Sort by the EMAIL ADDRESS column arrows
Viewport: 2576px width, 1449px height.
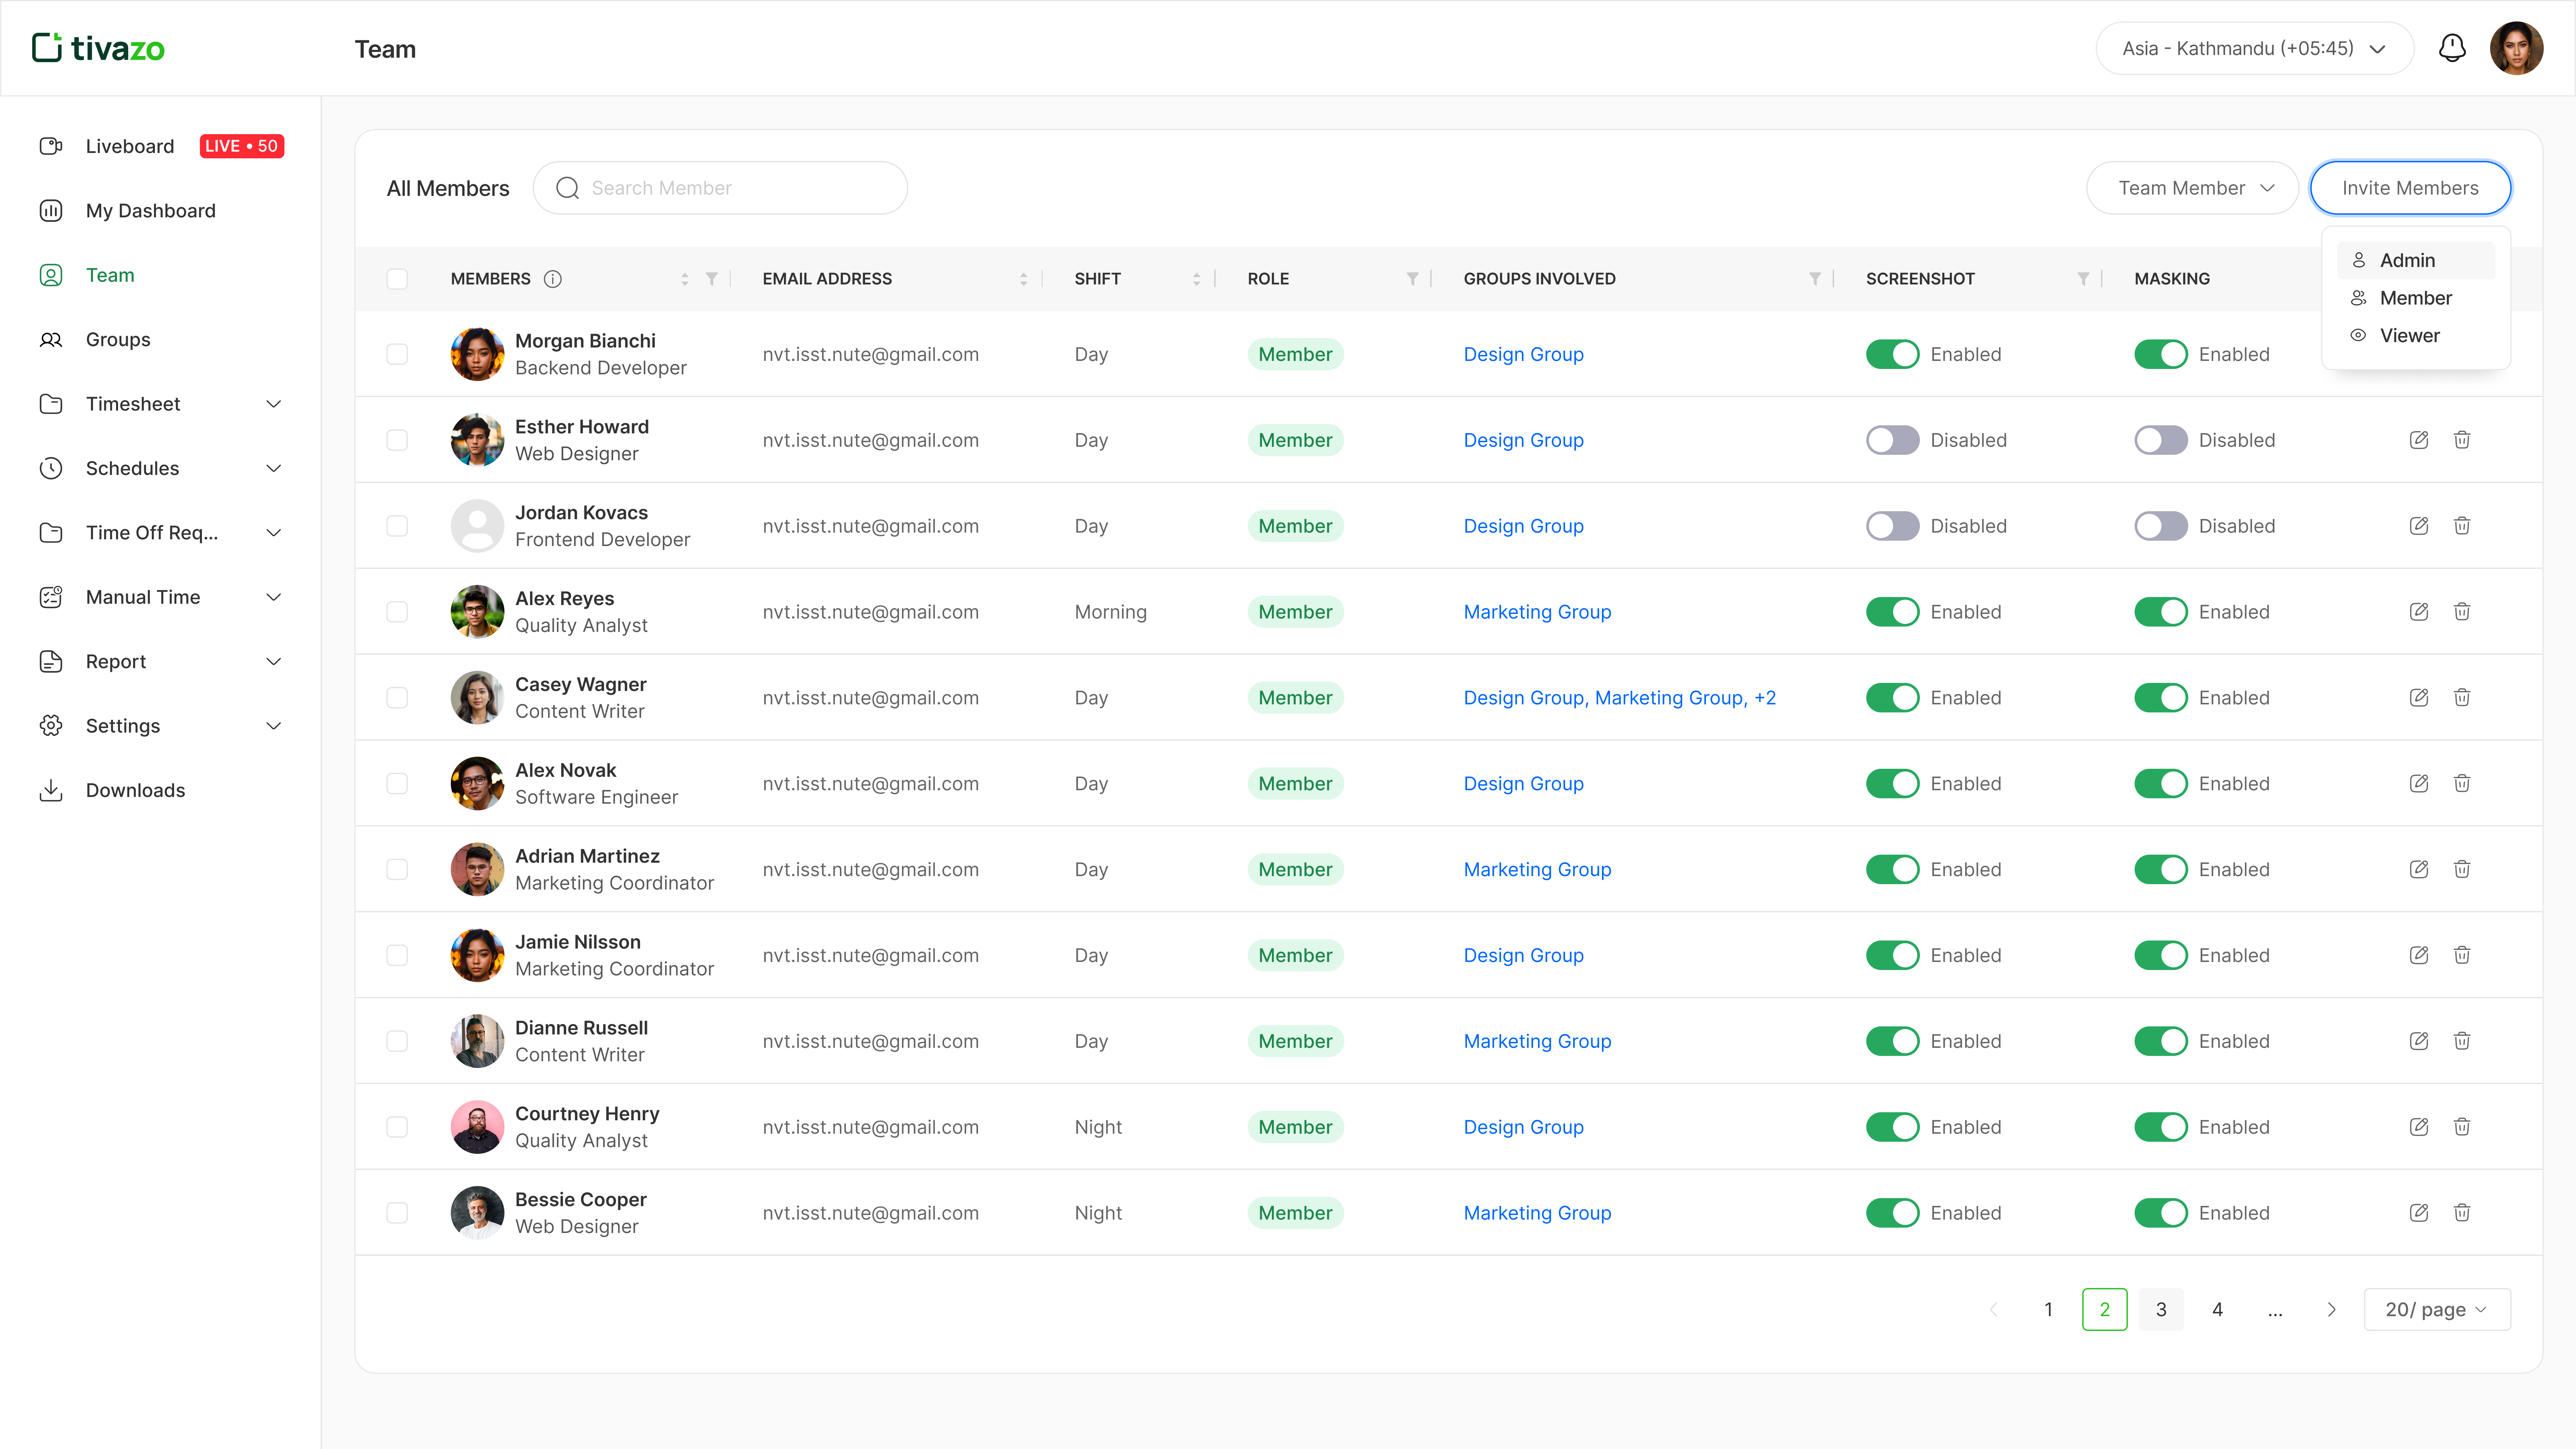1023,279
